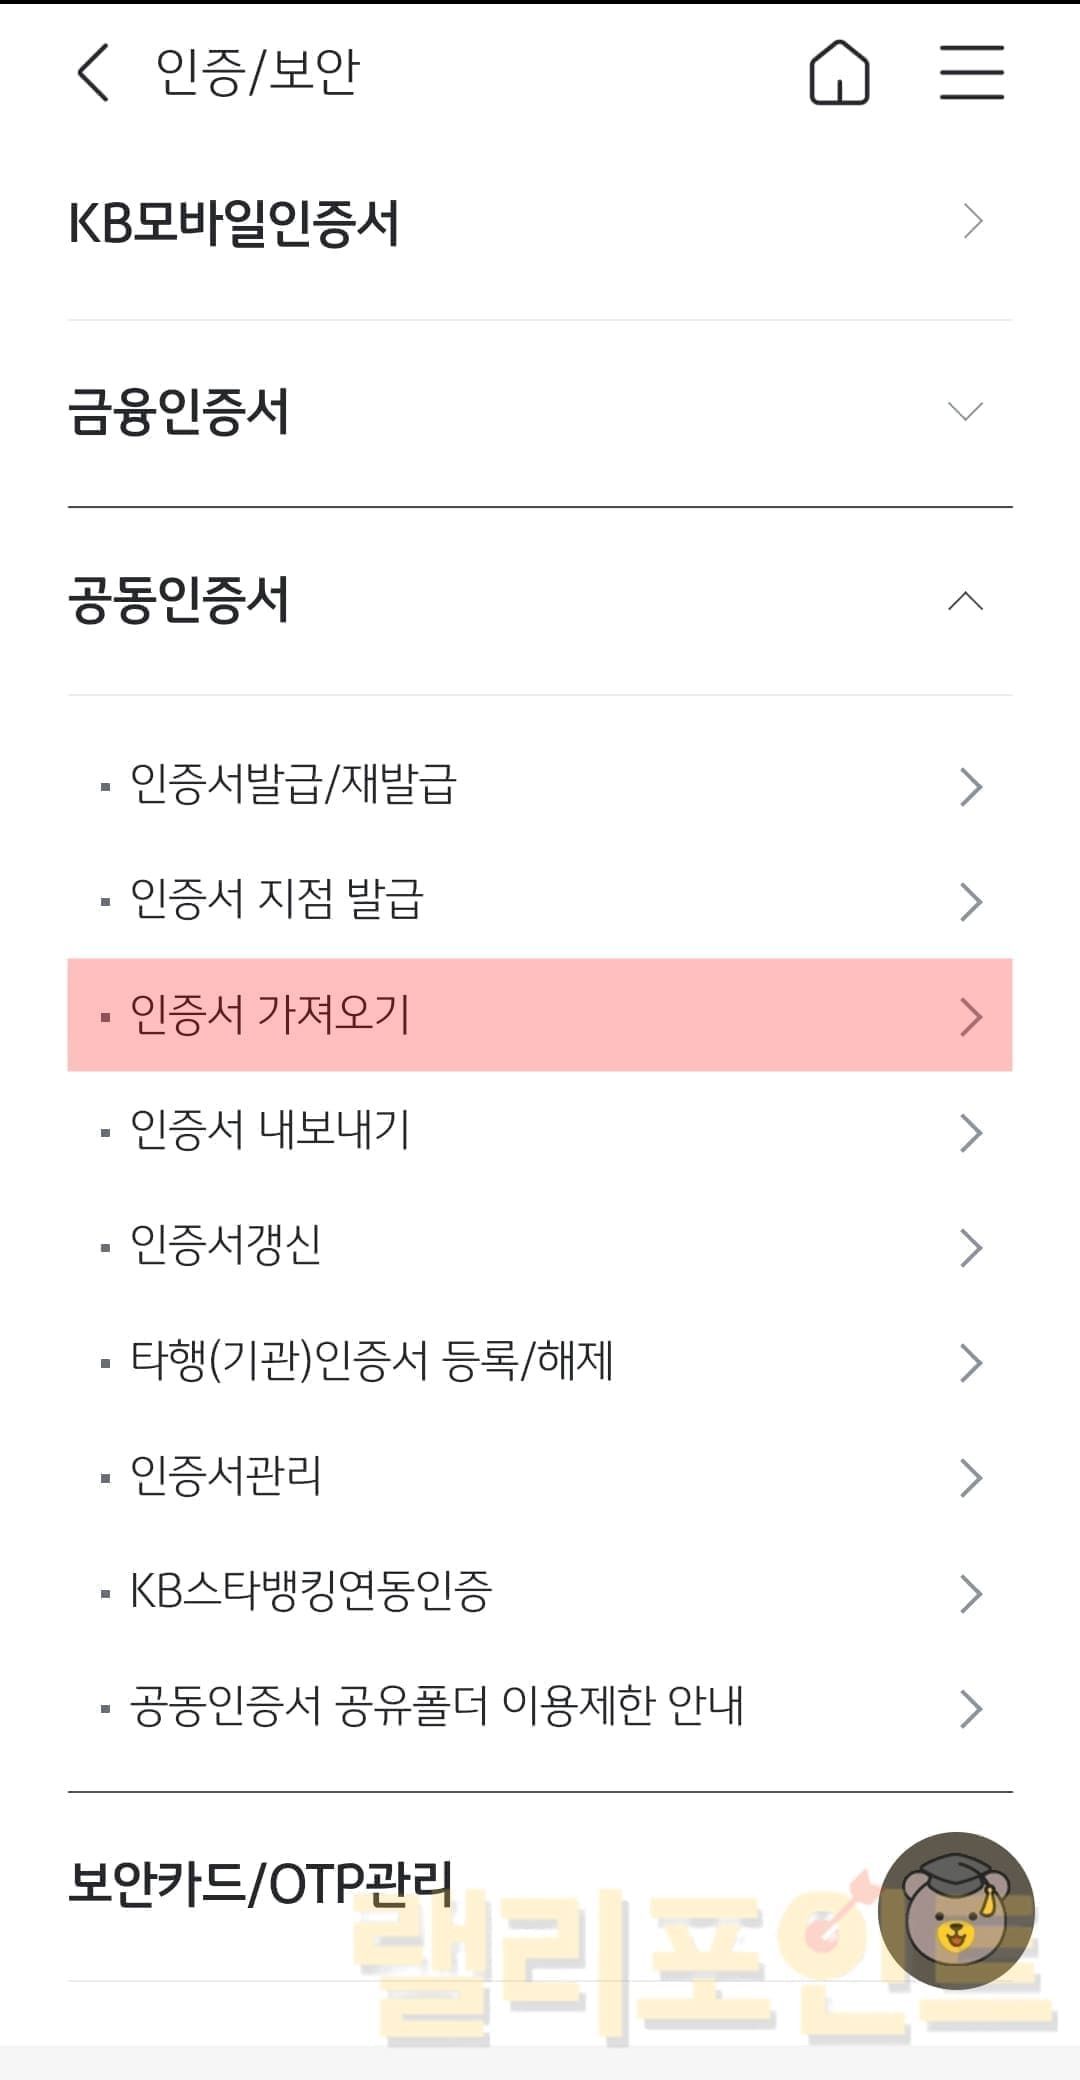The image size is (1080, 2080).
Task: Click chevron next to 인증서발급/재발급
Action: coord(970,787)
